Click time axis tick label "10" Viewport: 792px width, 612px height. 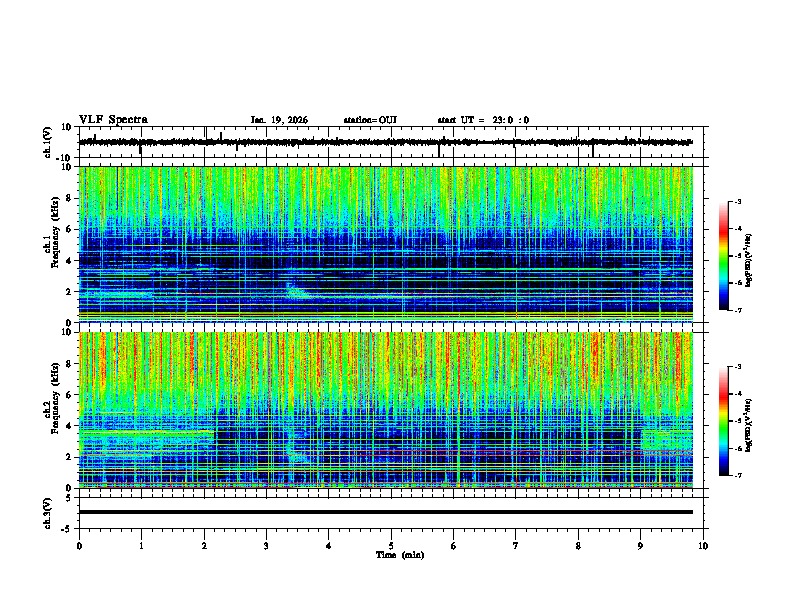pyautogui.click(x=703, y=546)
